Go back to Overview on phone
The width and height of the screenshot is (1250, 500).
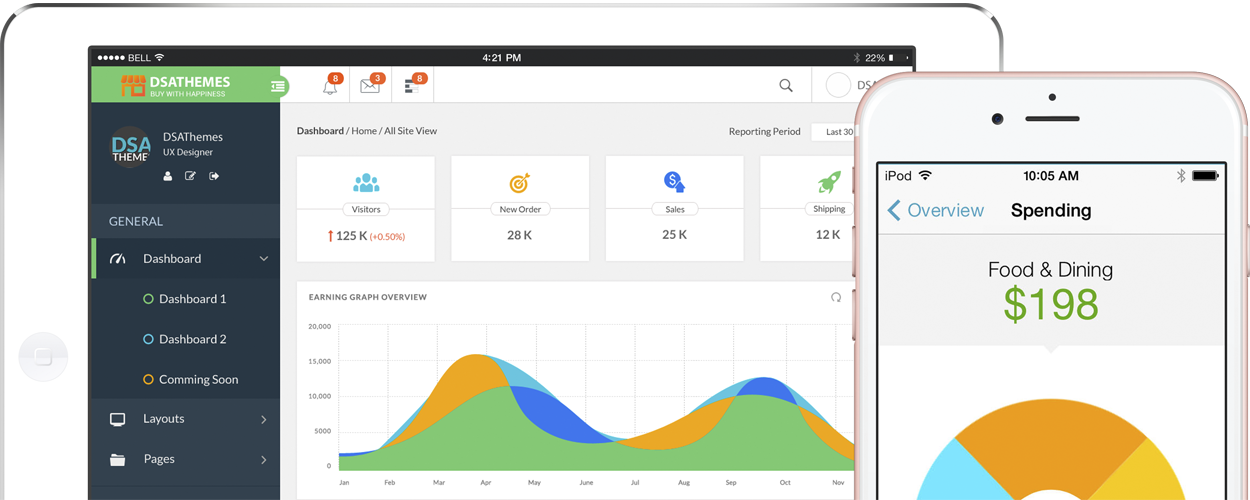tap(936, 210)
